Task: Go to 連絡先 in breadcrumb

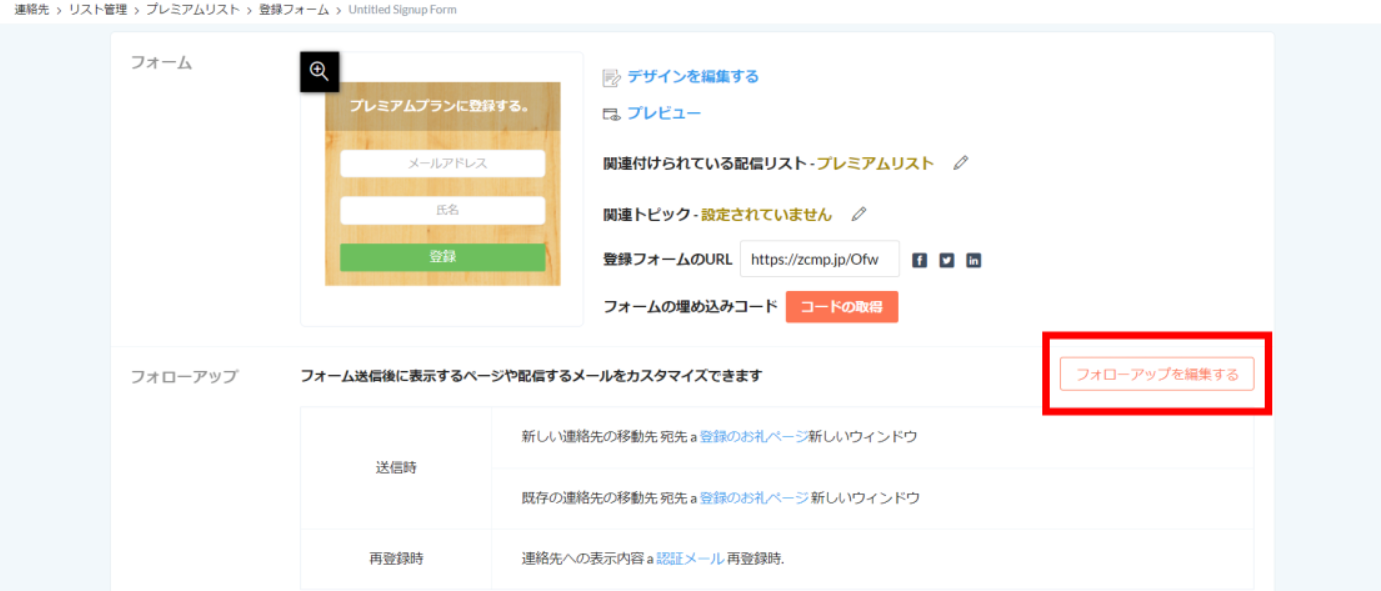Action: click(31, 9)
